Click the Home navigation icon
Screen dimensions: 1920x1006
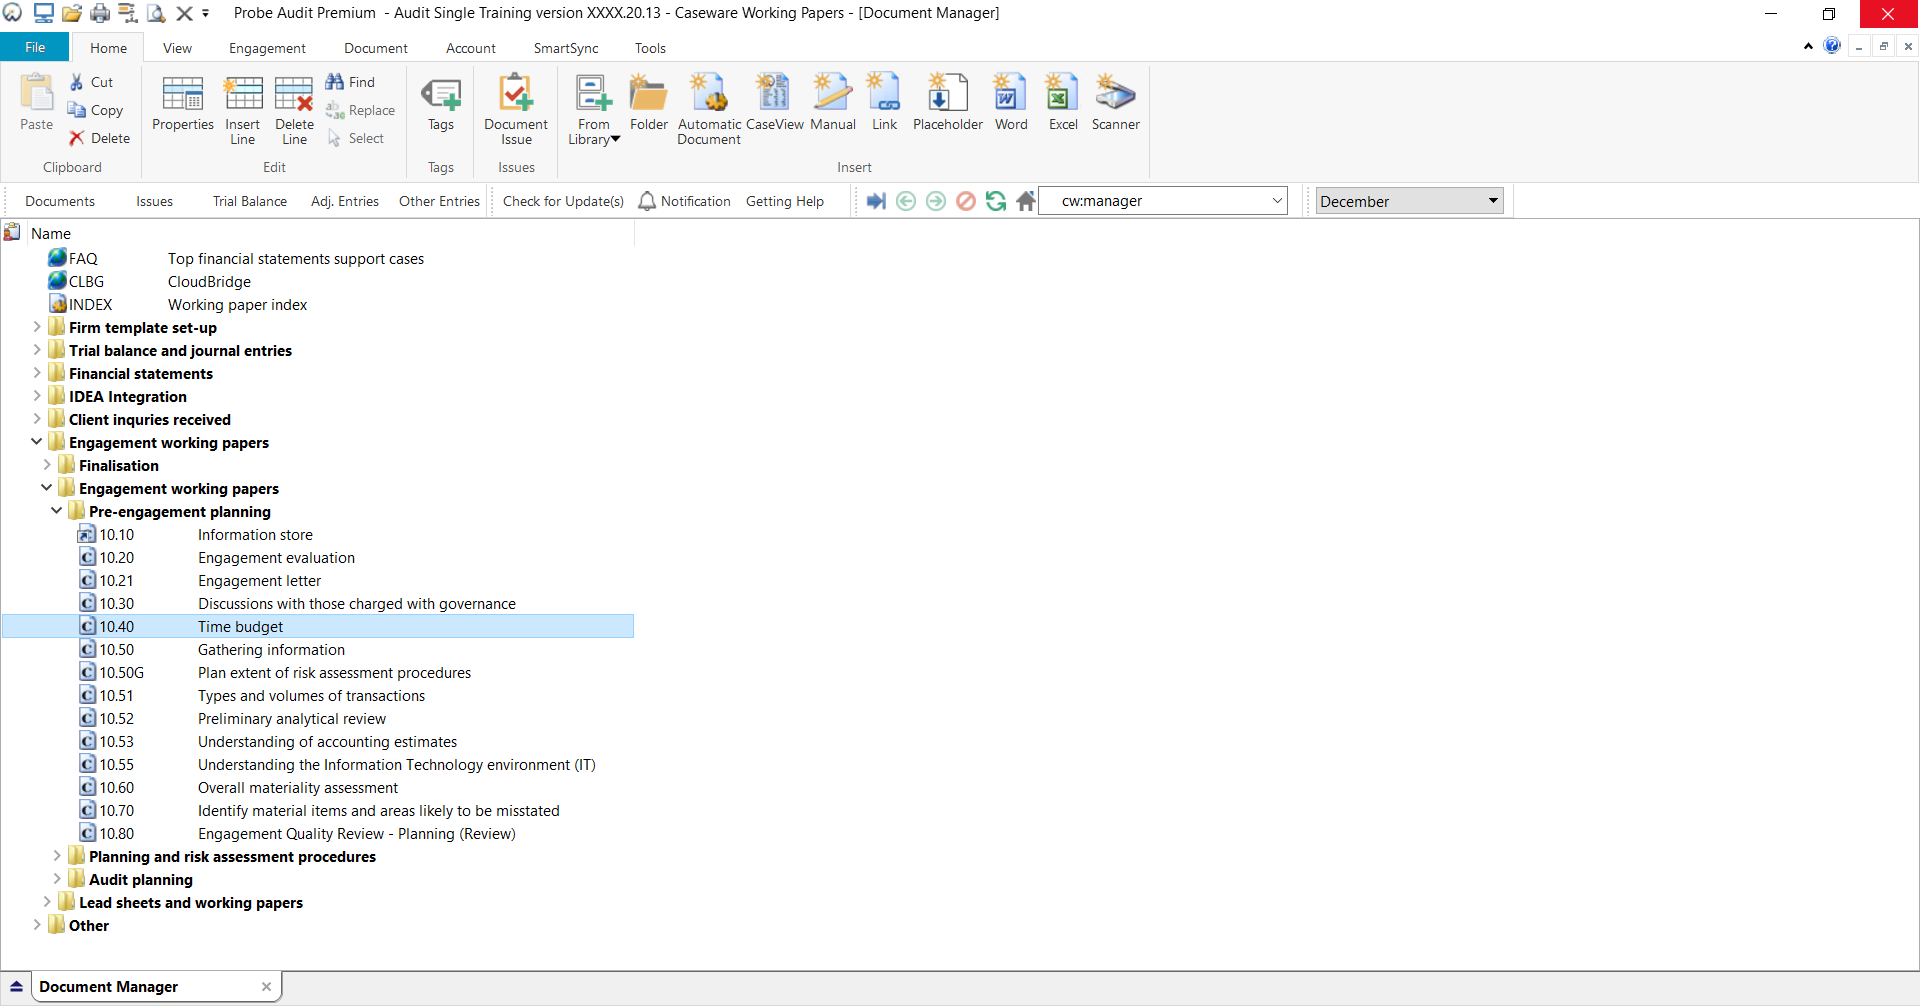[x=1026, y=201]
